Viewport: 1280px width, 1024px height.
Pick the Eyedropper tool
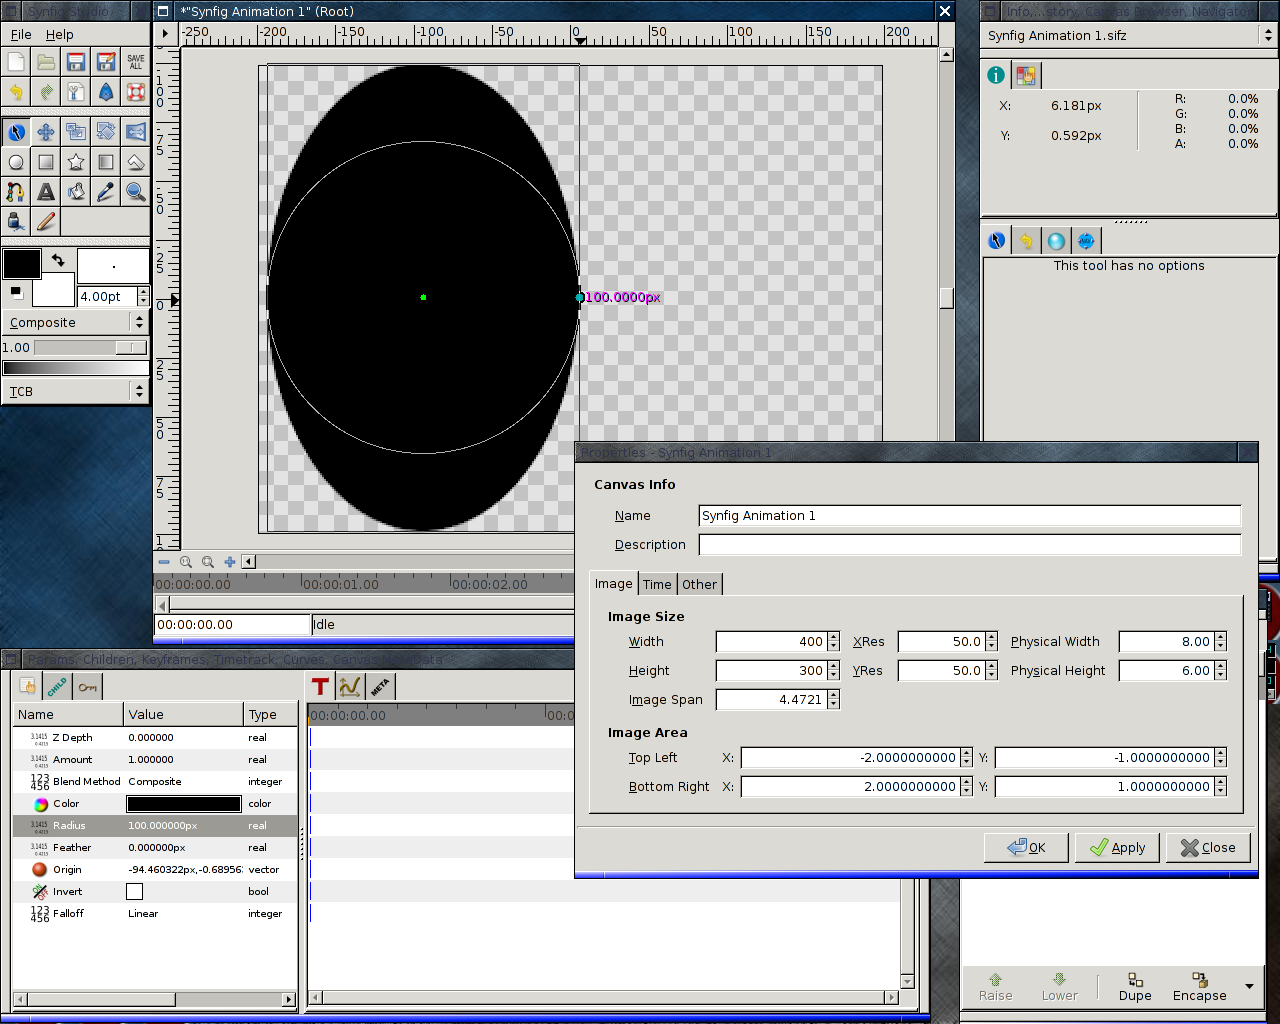(106, 192)
